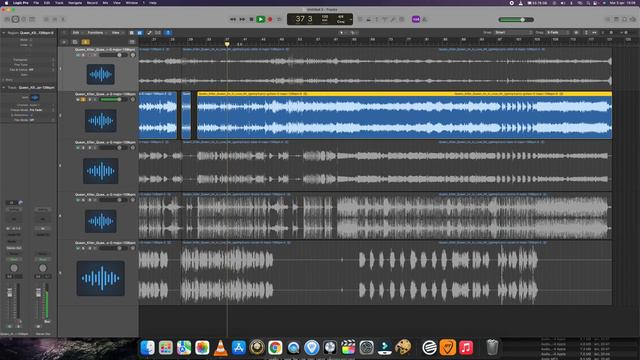
Task: Select the yellow-highlighted region on track two
Action: [404, 115]
